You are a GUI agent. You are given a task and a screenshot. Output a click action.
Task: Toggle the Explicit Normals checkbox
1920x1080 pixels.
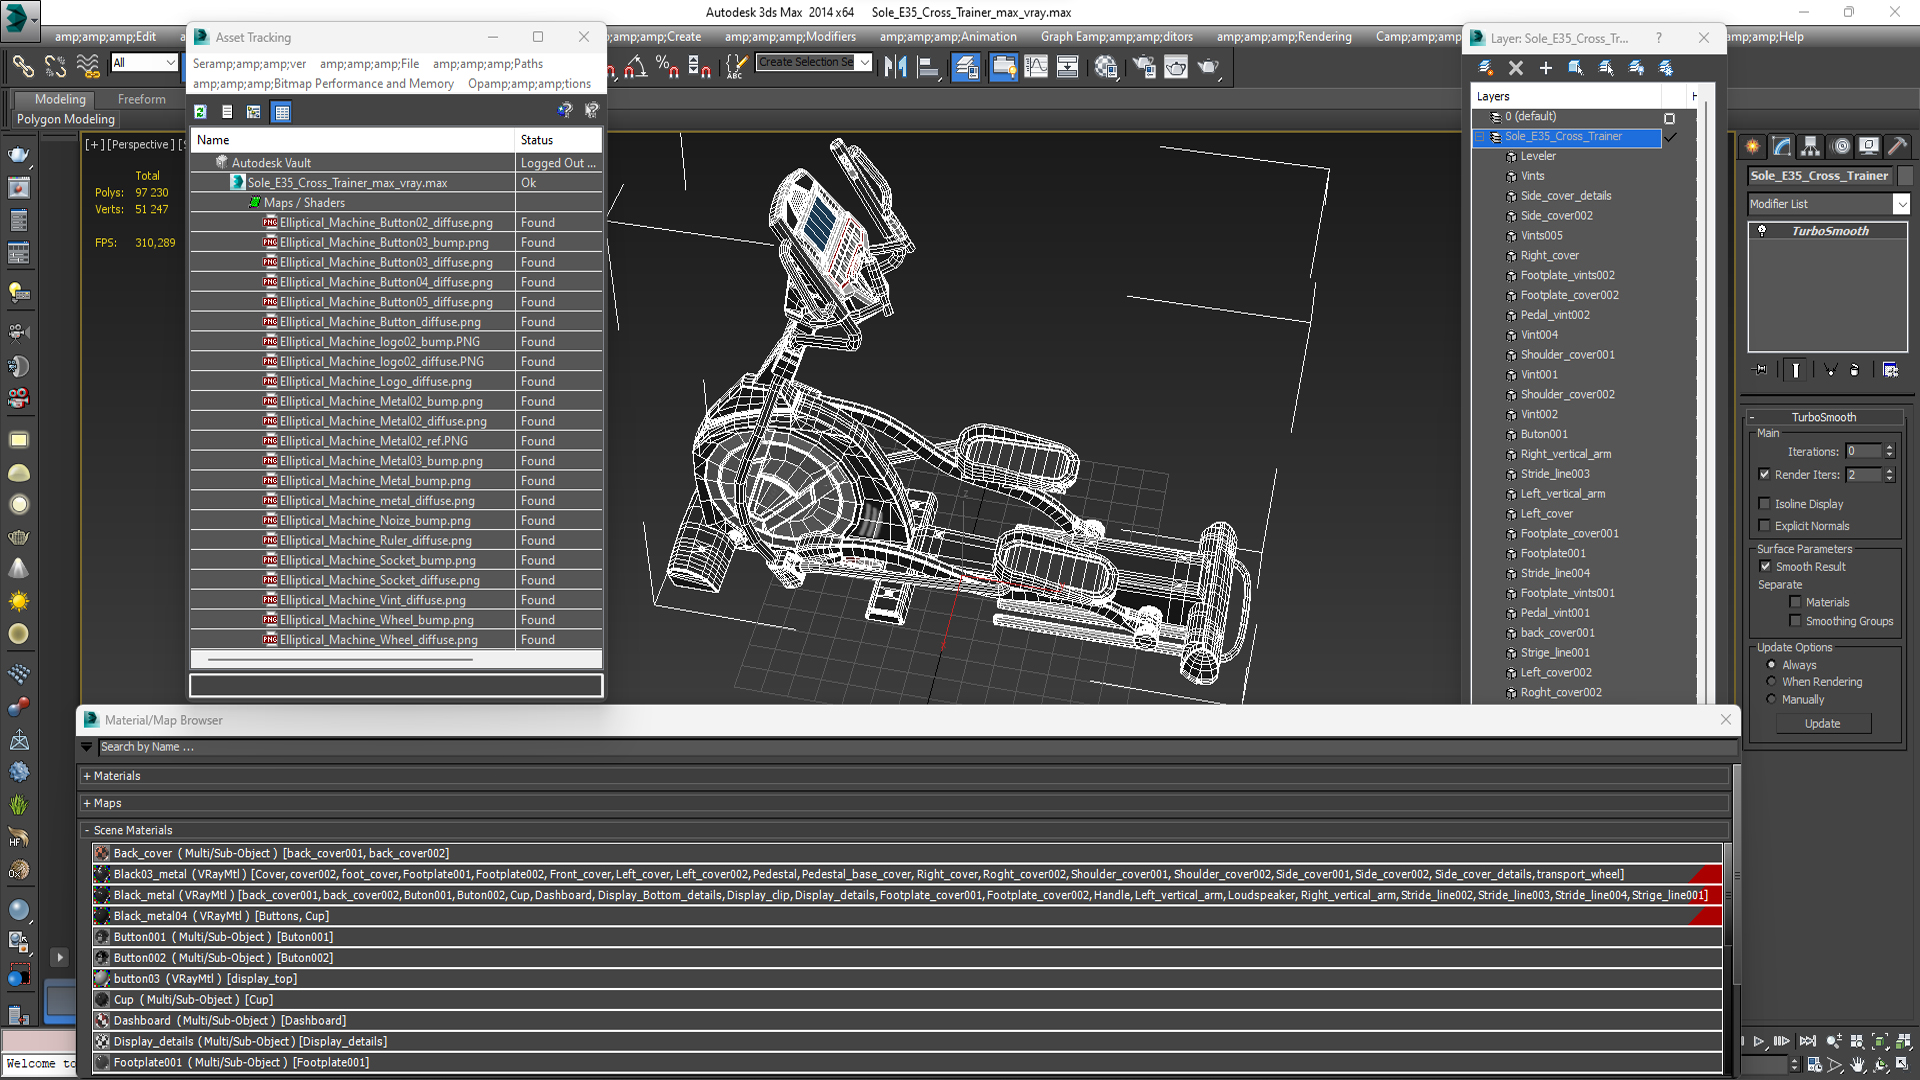click(1765, 526)
